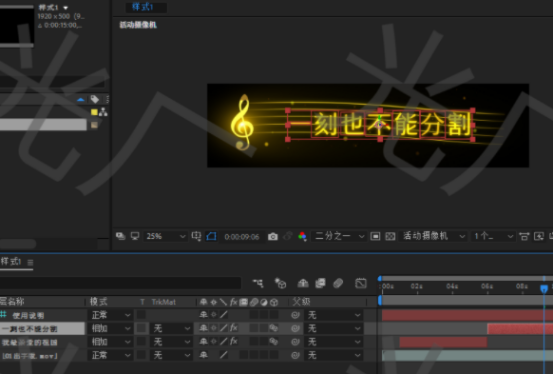Open the 二分之一 resolution dropdown
554x374 pixels.
click(339, 236)
